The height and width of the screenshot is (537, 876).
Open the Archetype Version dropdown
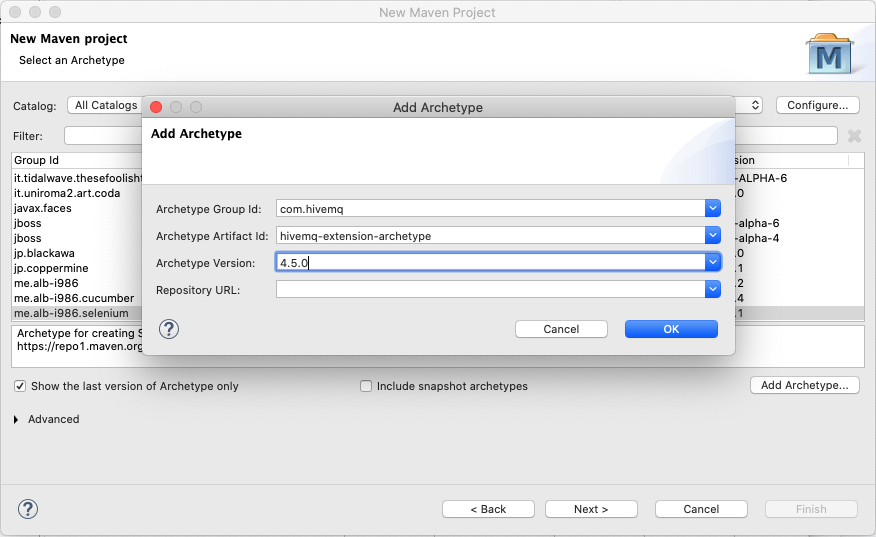(x=712, y=263)
